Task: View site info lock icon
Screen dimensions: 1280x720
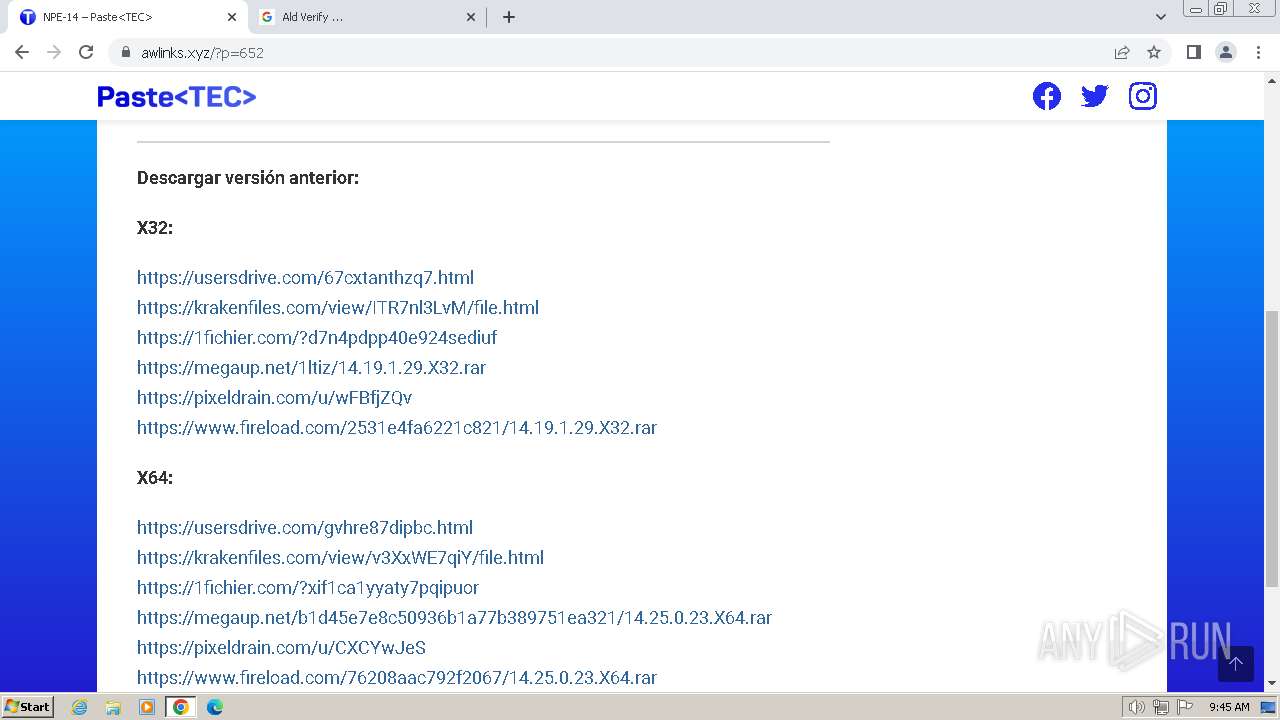Action: (x=126, y=53)
